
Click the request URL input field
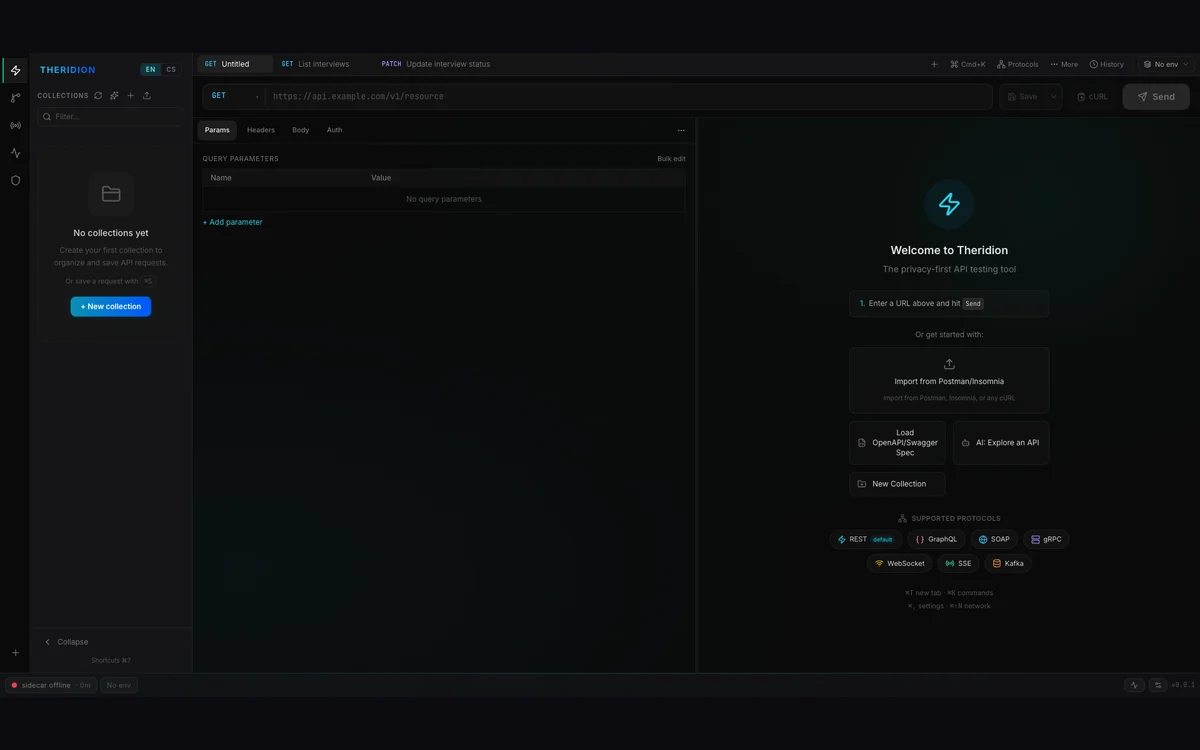coord(629,96)
